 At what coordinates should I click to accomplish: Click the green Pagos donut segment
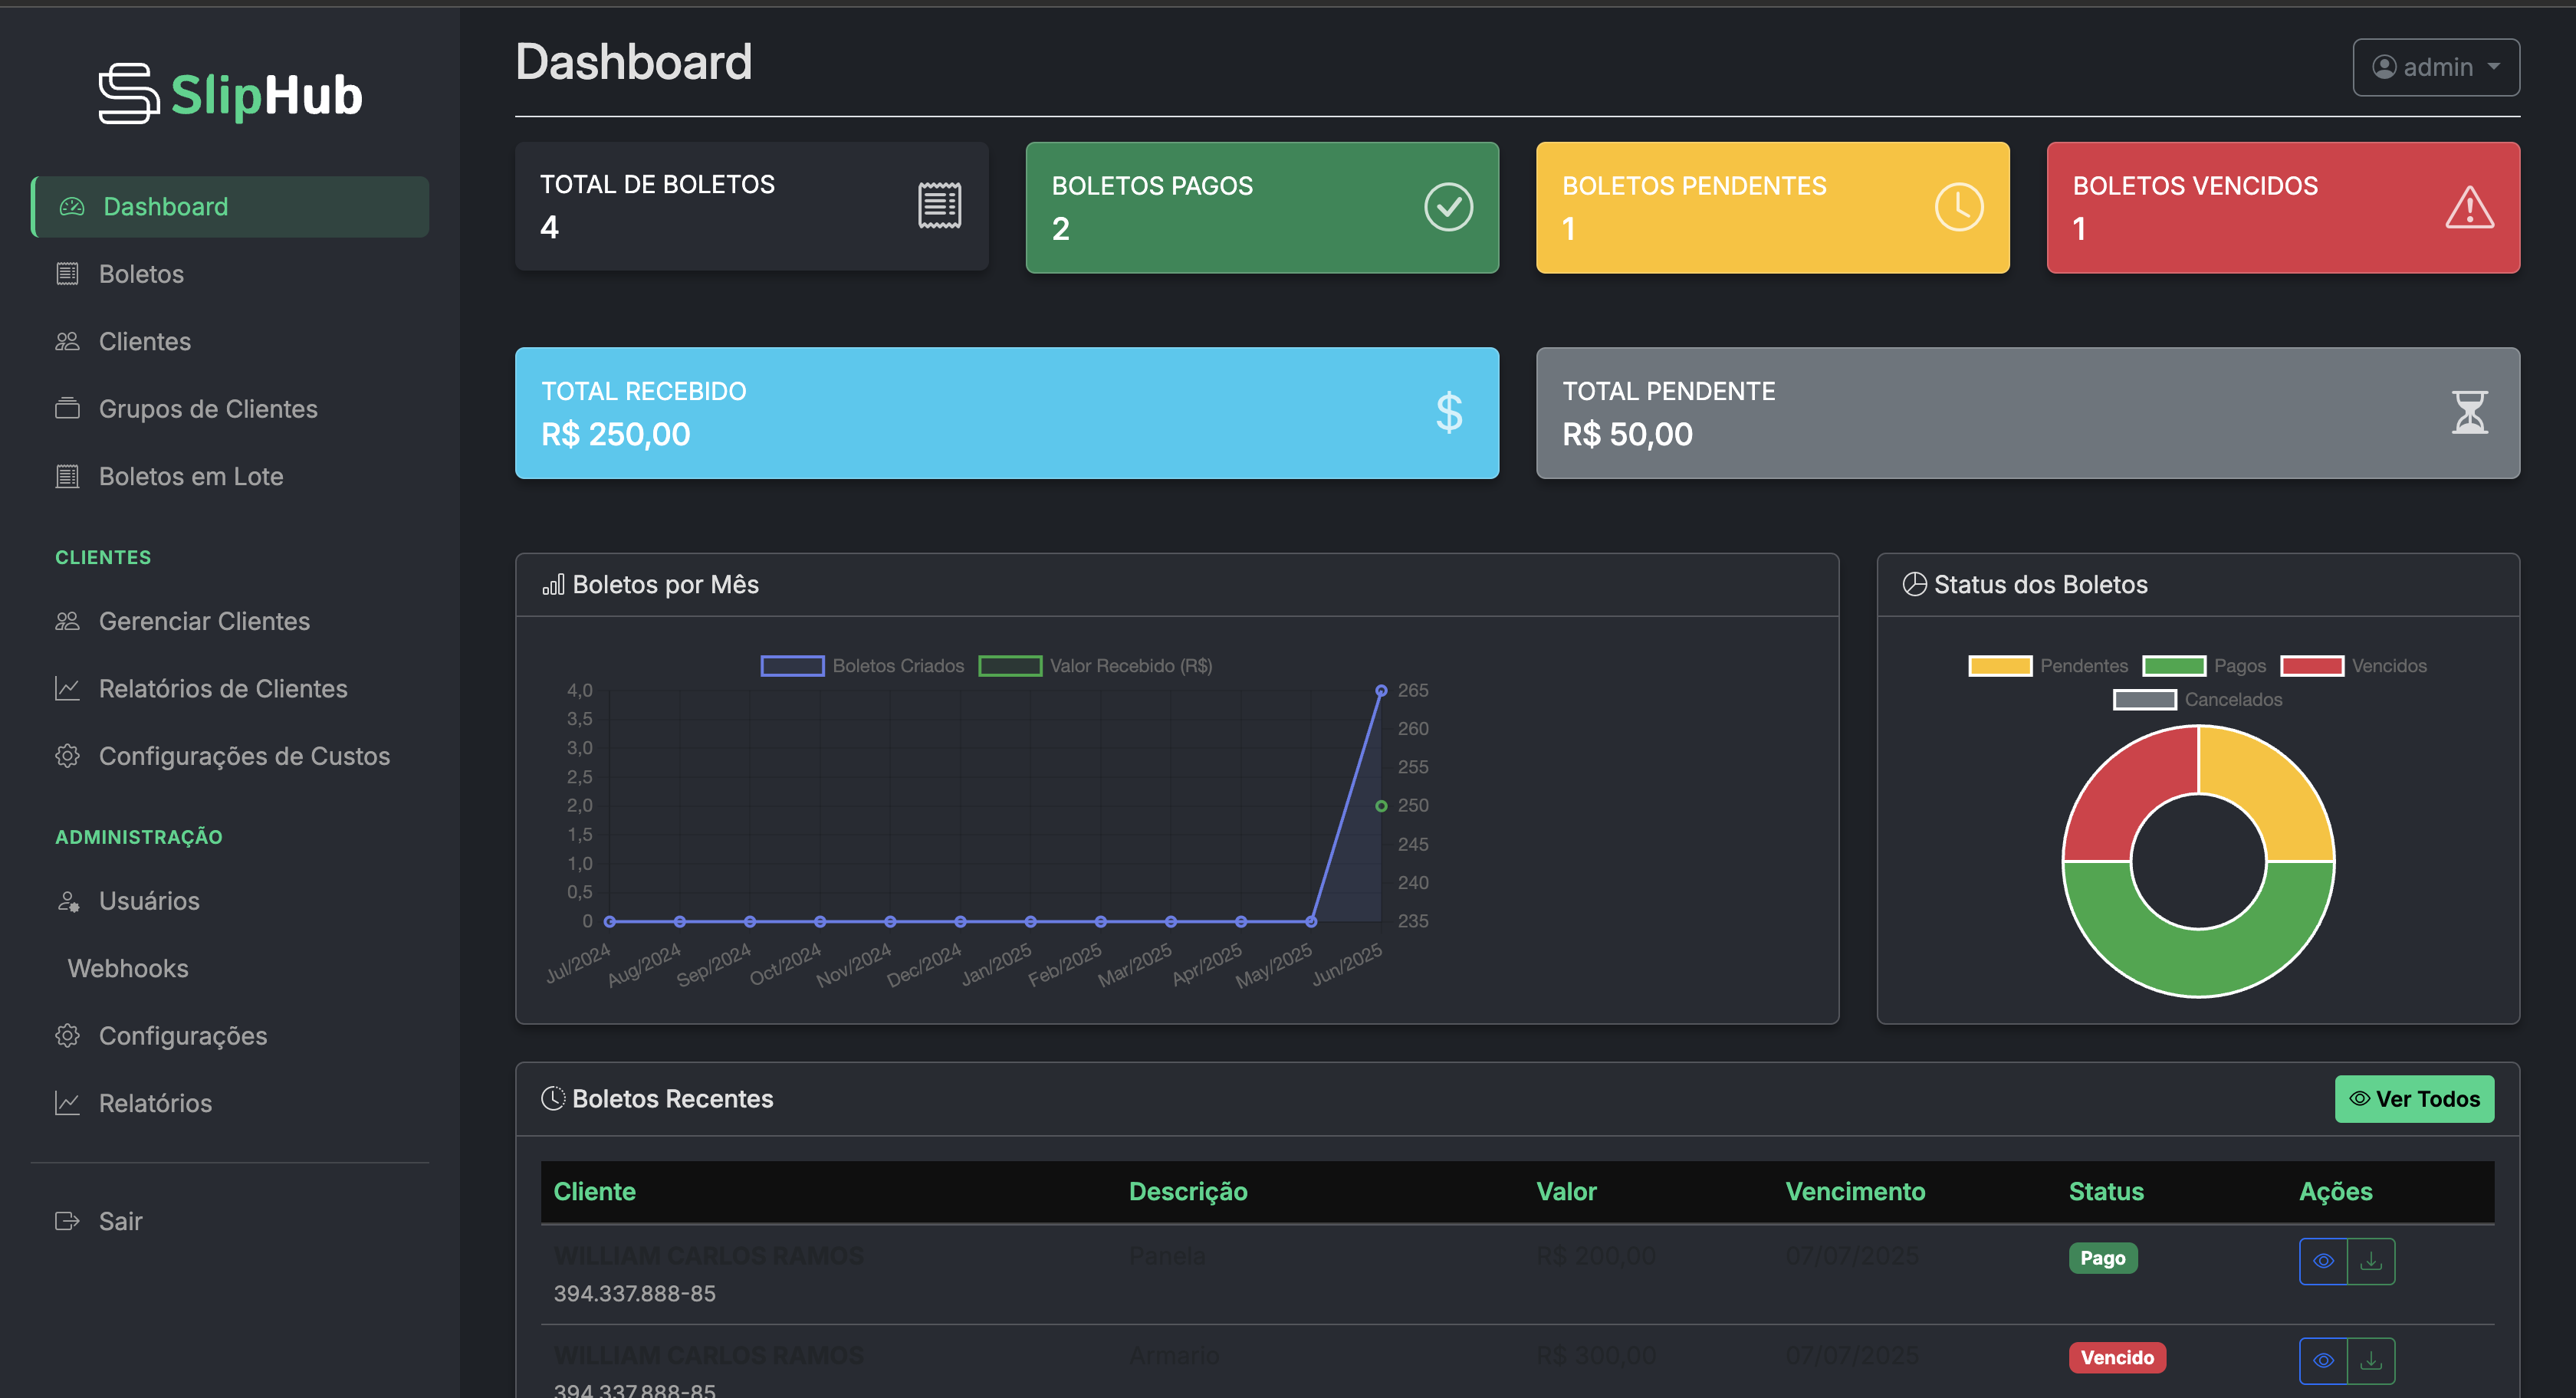pyautogui.click(x=2197, y=962)
